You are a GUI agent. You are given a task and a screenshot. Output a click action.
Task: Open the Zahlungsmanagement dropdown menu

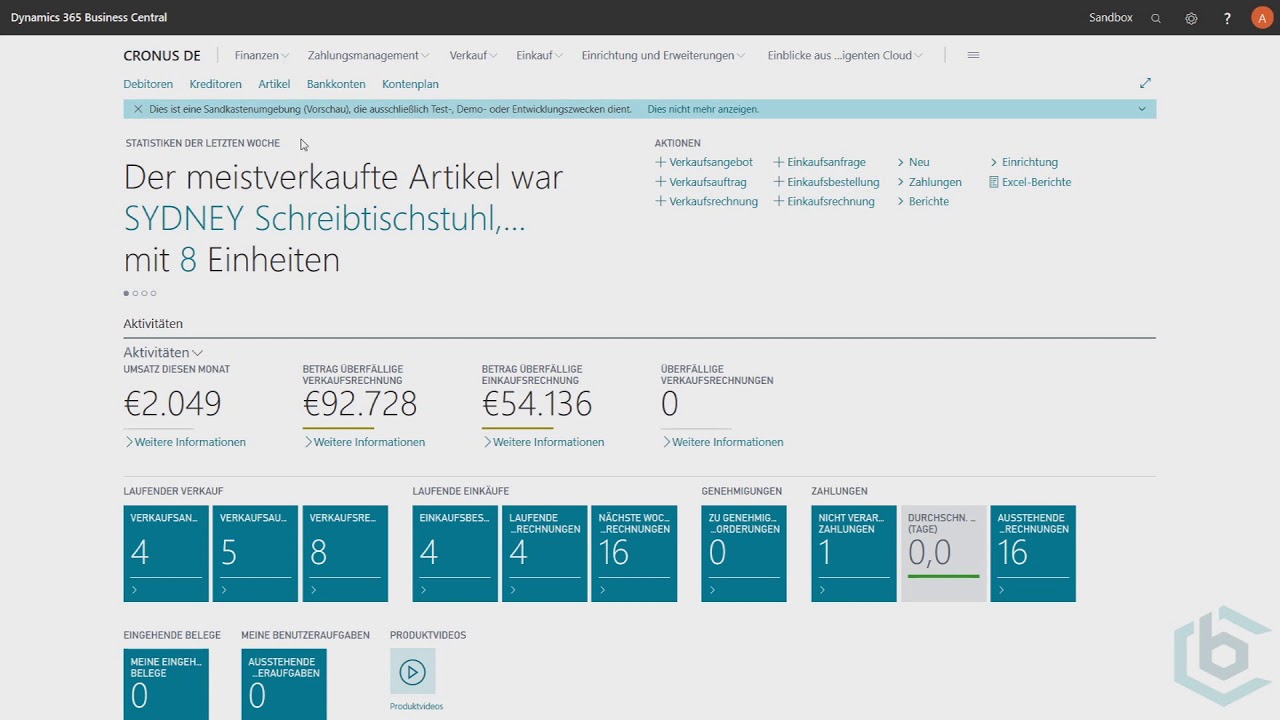[x=368, y=56]
